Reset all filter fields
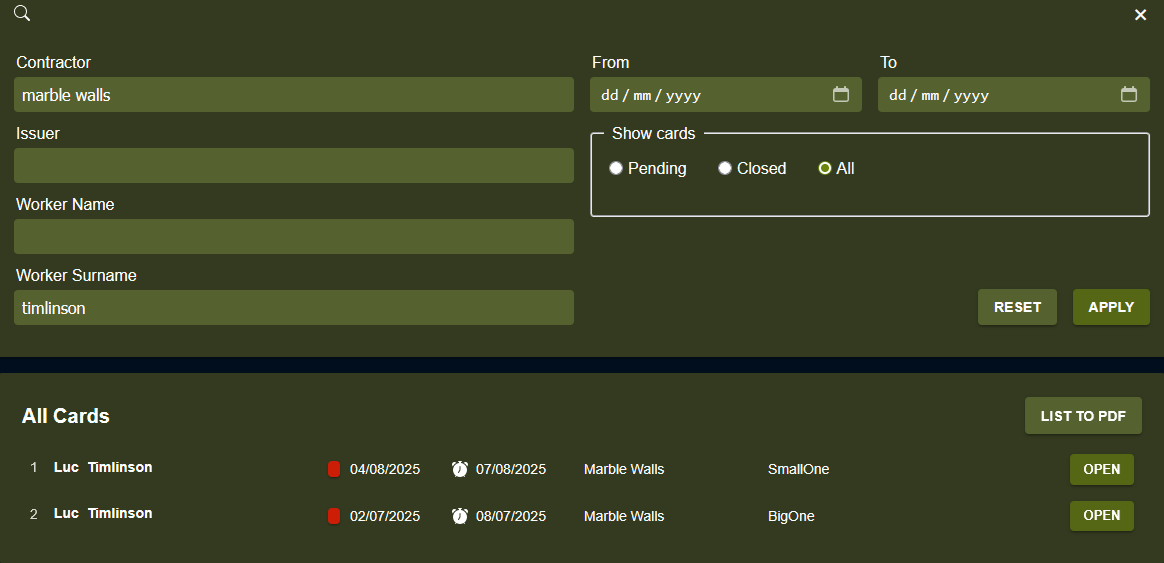Image resolution: width=1164 pixels, height=563 pixels. pyautogui.click(x=1017, y=307)
